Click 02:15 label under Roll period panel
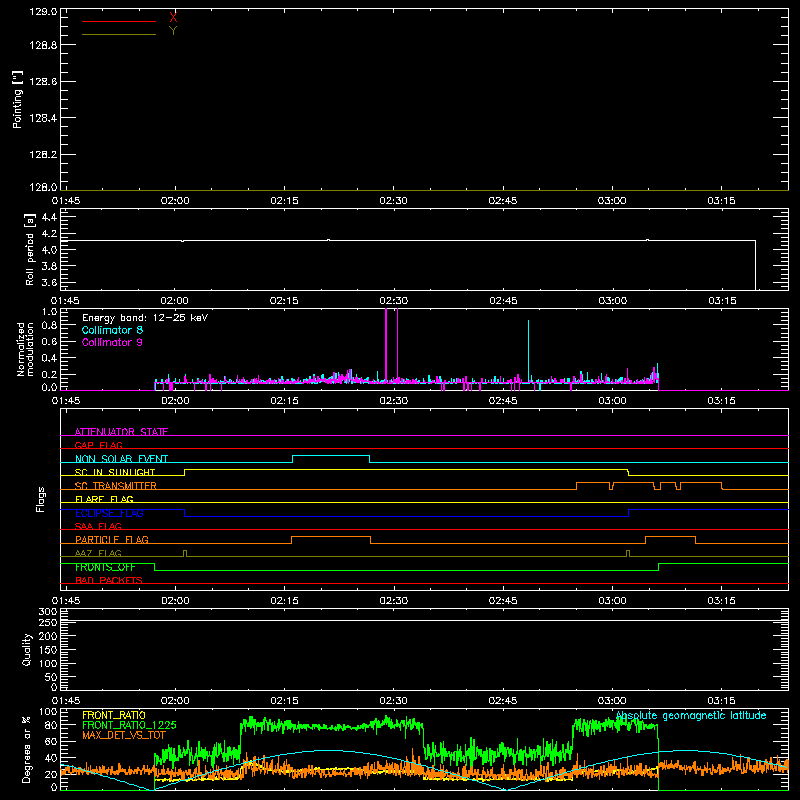The image size is (800, 800). pos(284,301)
